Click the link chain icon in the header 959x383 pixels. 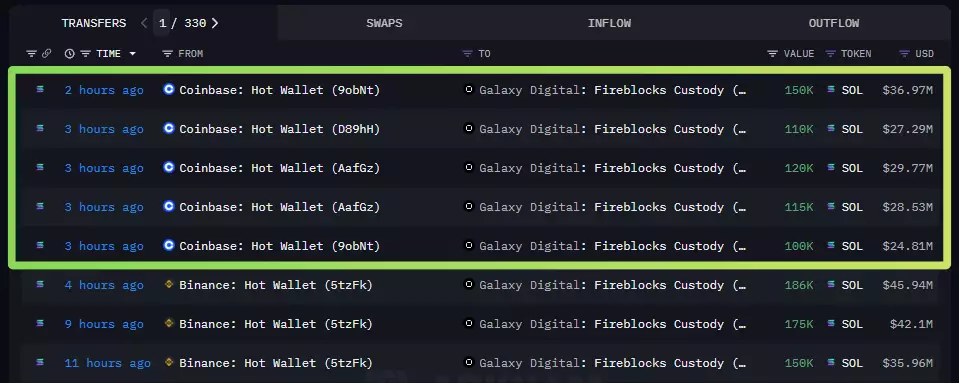tap(46, 54)
